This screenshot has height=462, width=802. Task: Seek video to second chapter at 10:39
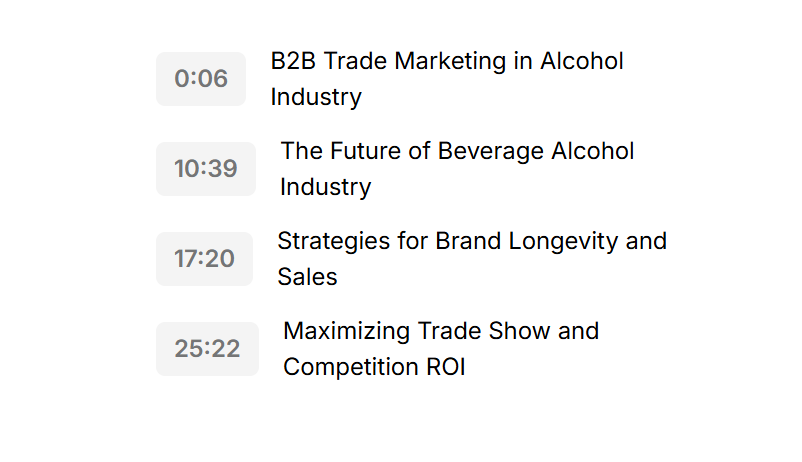point(206,169)
